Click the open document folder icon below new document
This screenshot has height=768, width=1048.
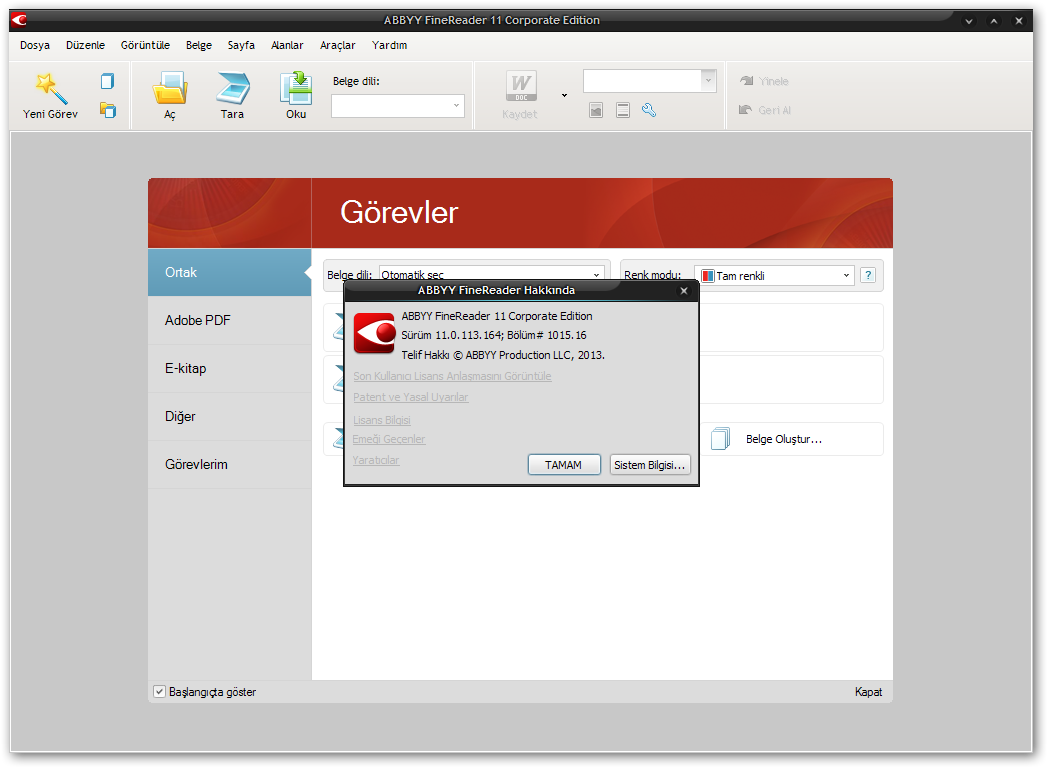[x=108, y=110]
